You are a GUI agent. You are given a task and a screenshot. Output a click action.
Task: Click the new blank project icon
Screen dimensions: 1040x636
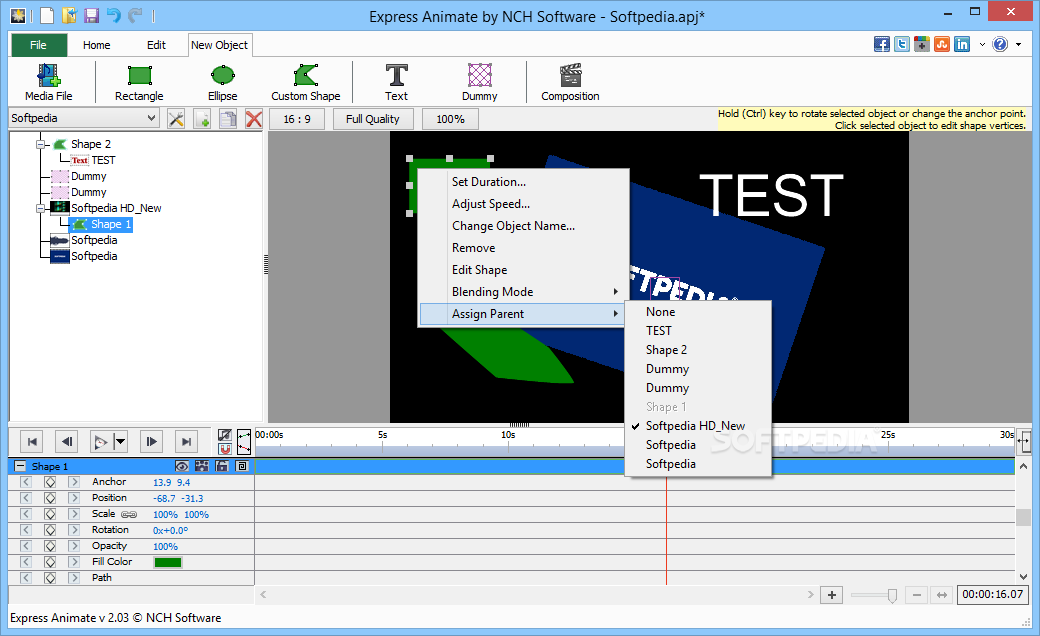[47, 15]
